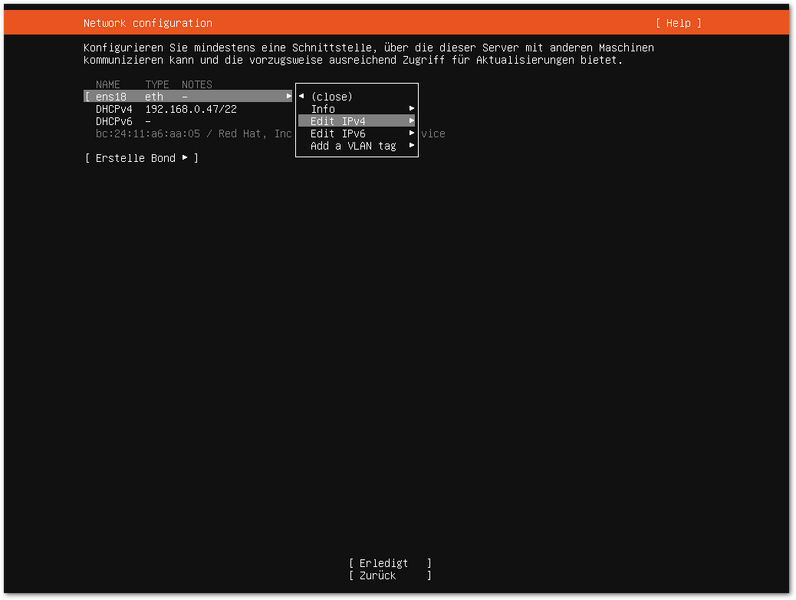Click the NOTES column header
This screenshot has height=600, width=796.
pos(197,84)
